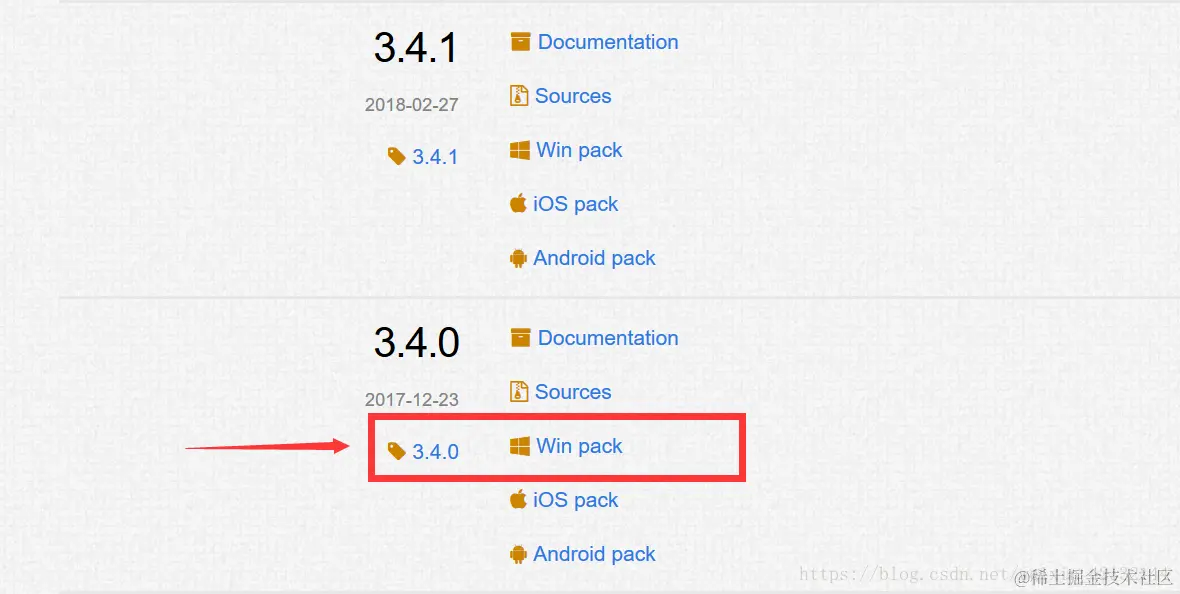Click the tag icon next to 3.4.0
Viewport: 1180px width, 594px height.
pyautogui.click(x=397, y=452)
